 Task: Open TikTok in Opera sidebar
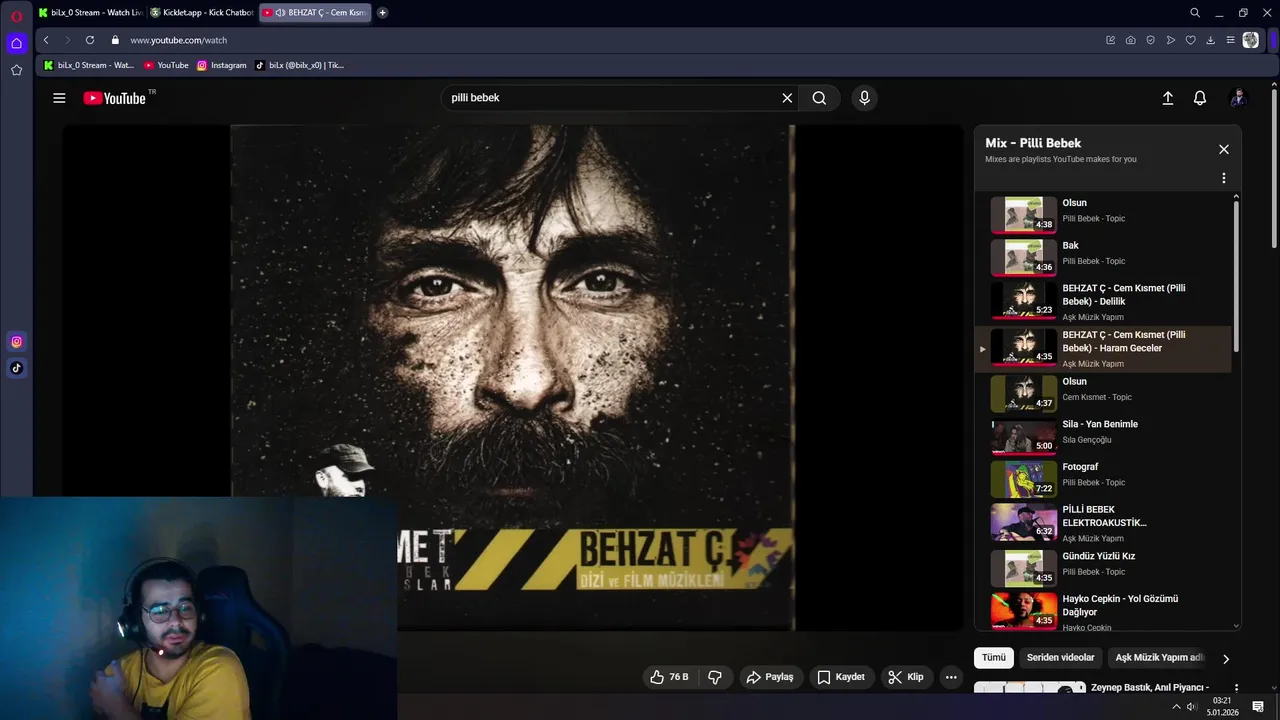click(16, 368)
